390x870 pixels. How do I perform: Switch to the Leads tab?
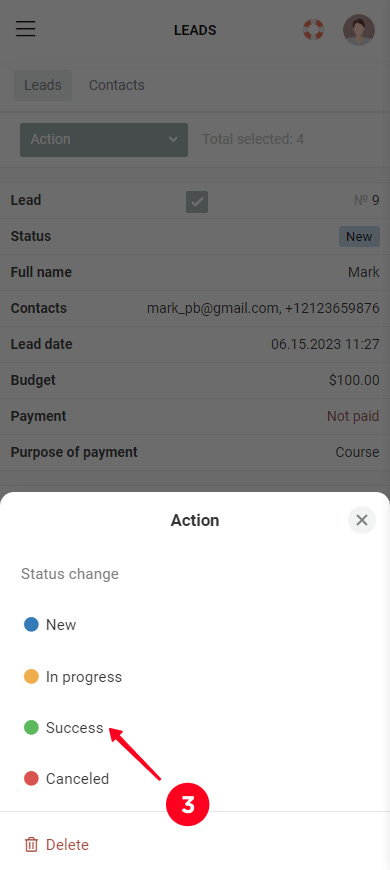43,85
